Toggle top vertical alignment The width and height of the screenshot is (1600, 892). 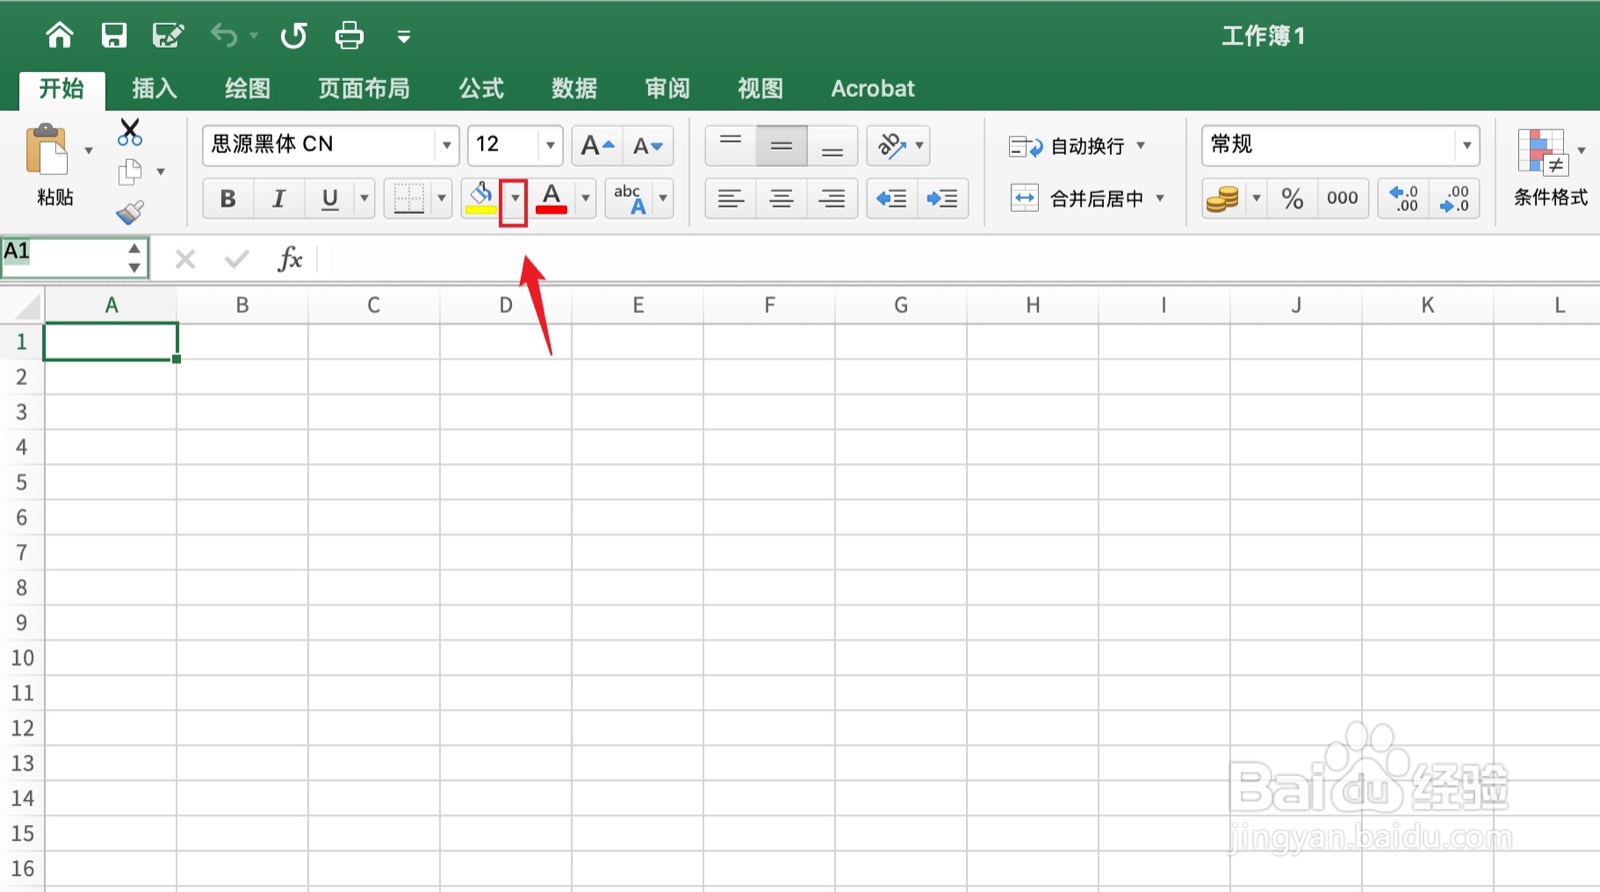click(x=731, y=146)
